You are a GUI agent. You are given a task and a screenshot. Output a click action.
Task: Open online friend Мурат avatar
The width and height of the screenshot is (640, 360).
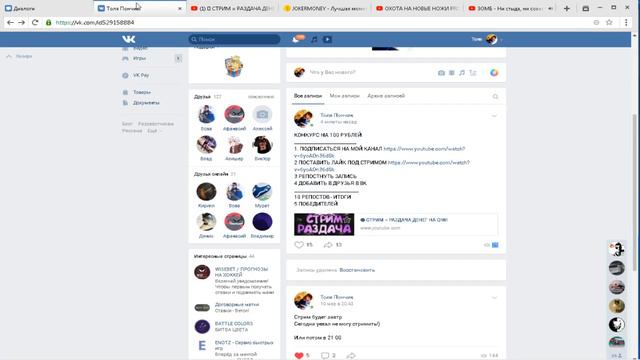(x=262, y=191)
